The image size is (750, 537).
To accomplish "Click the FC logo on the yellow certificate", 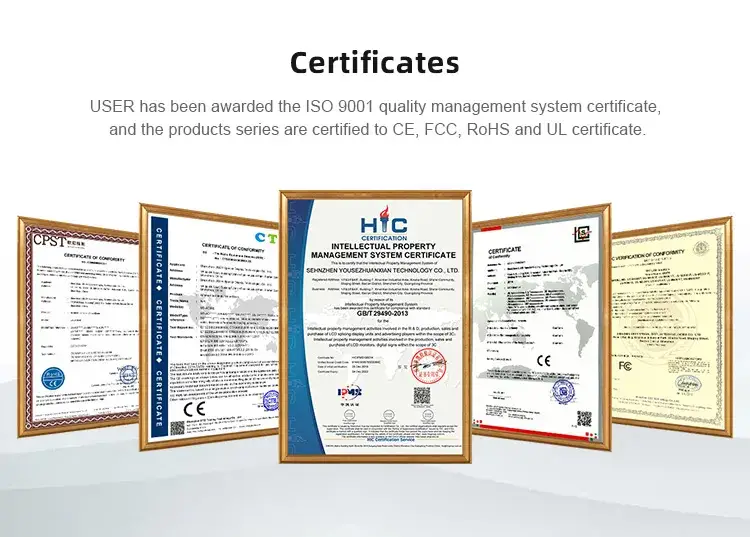I will [x=625, y=366].
